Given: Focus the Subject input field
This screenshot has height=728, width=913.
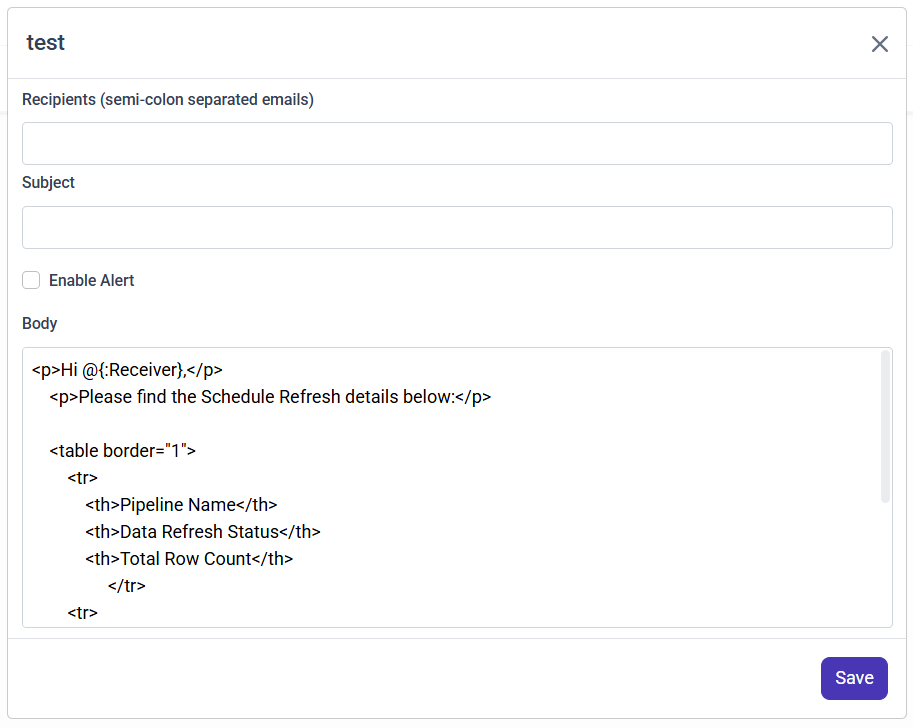Looking at the screenshot, I should click(457, 228).
